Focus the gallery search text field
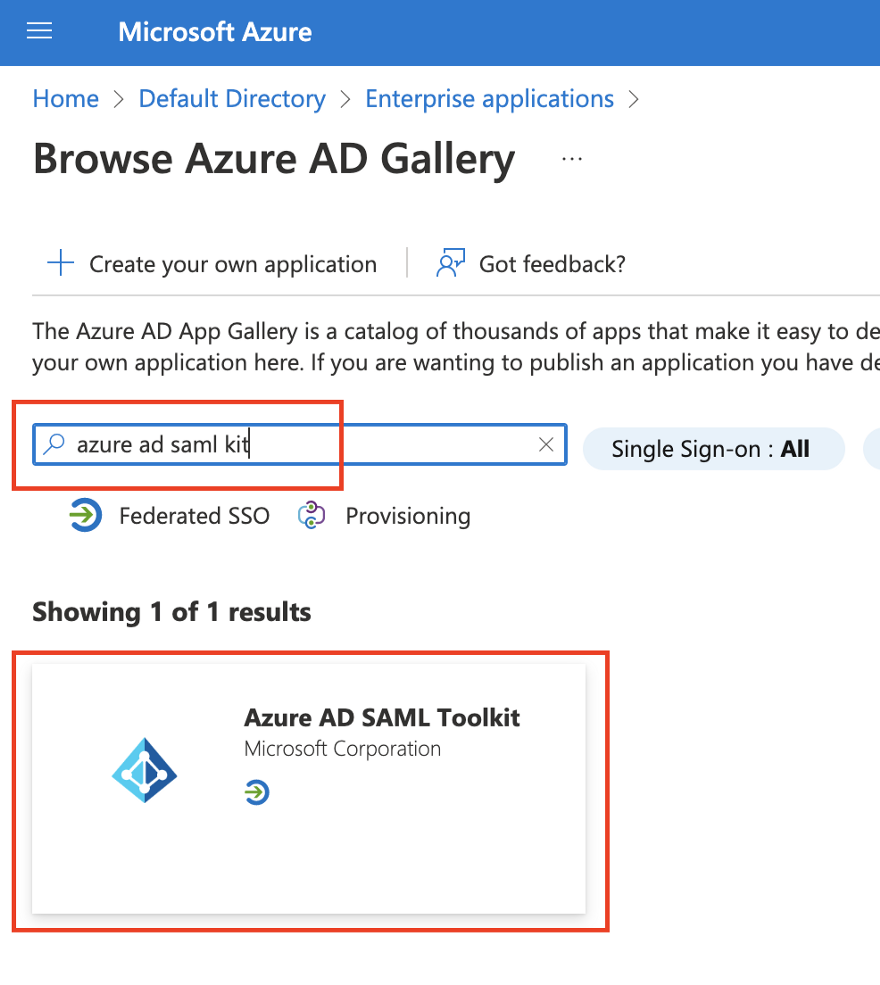This screenshot has width=880, height=985. (300, 445)
